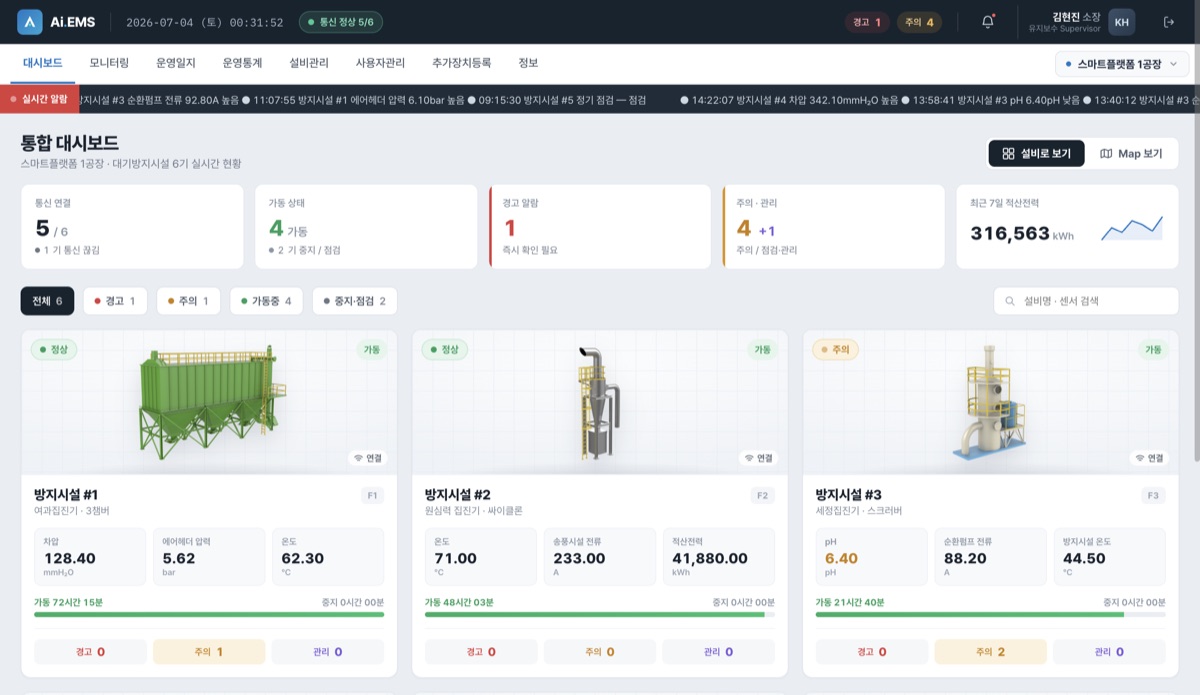The height and width of the screenshot is (695, 1200).
Task: Click 가동 badge on 방지시설 #3 card
Action: pos(1153,350)
